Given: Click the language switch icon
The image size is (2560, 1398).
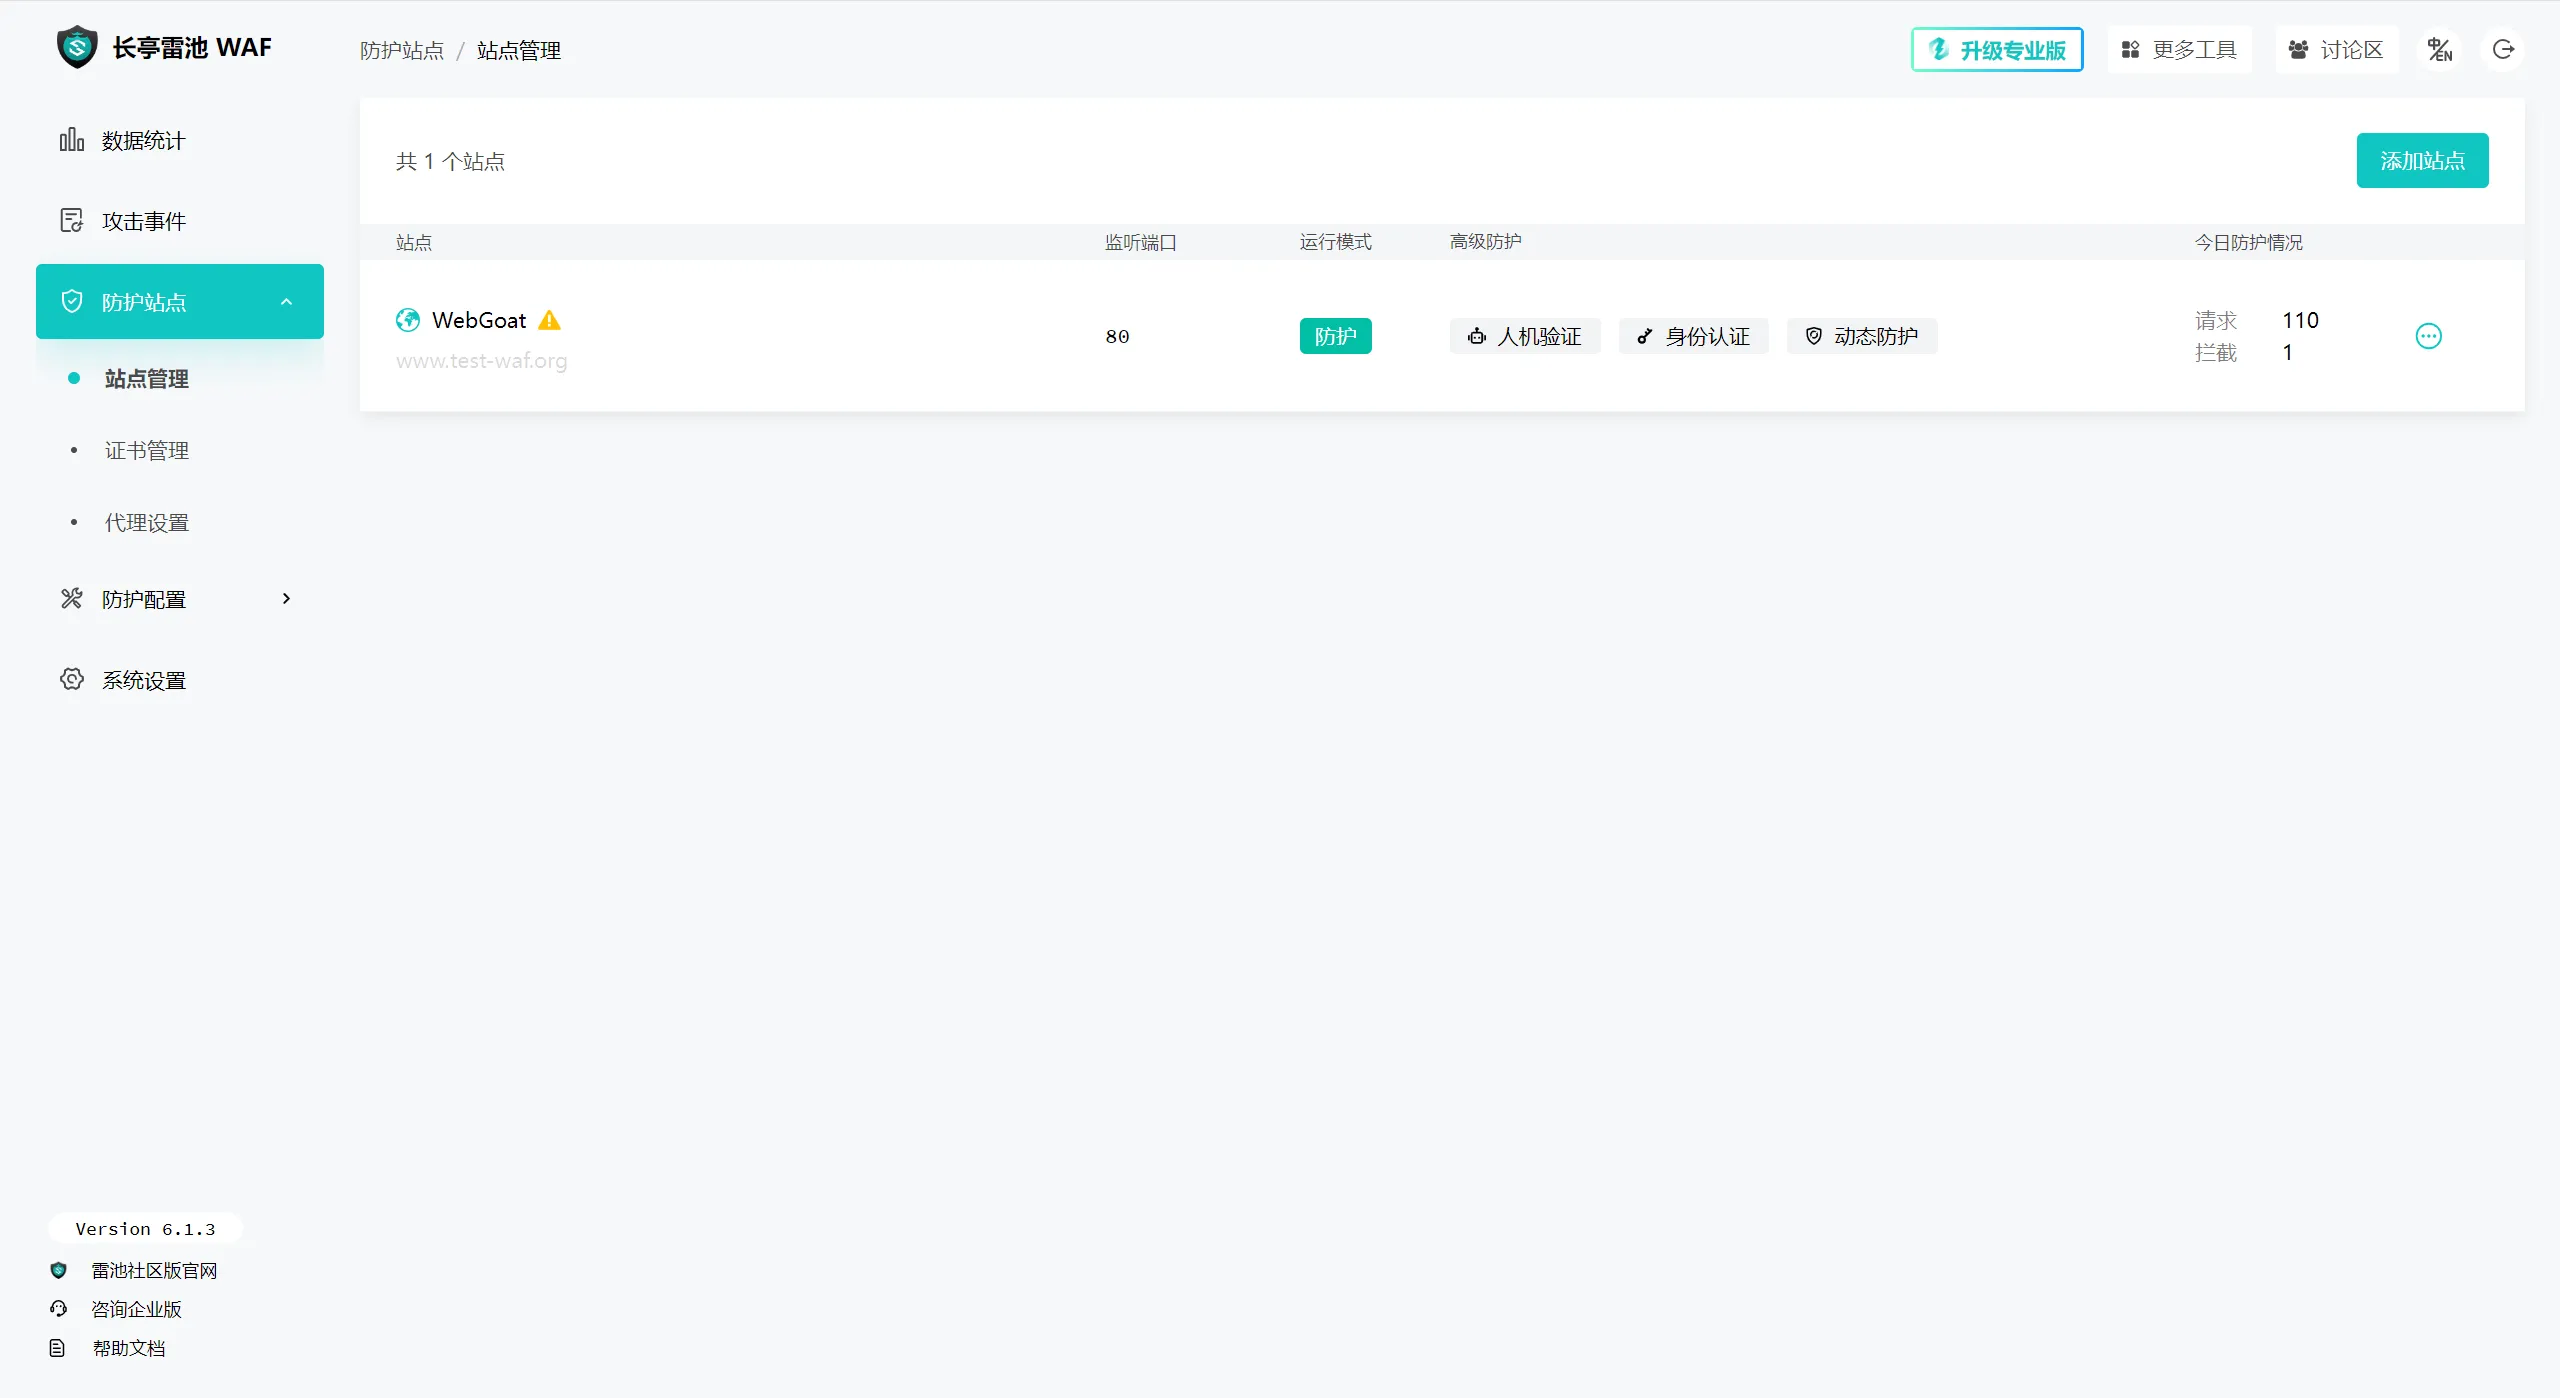Looking at the screenshot, I should pyautogui.click(x=2440, y=50).
